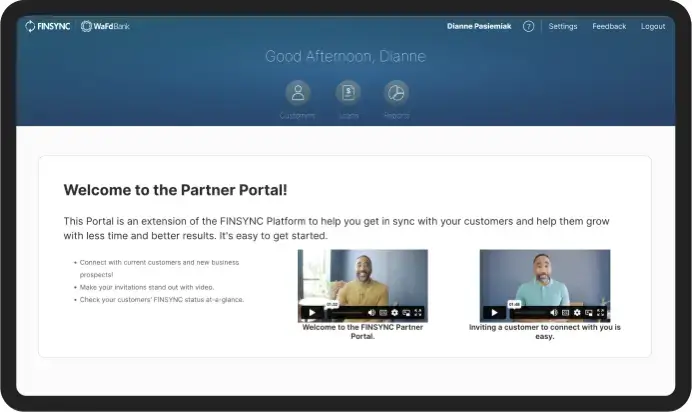Mute the Inviting a customer video
692x412 pixels.
pos(553,313)
